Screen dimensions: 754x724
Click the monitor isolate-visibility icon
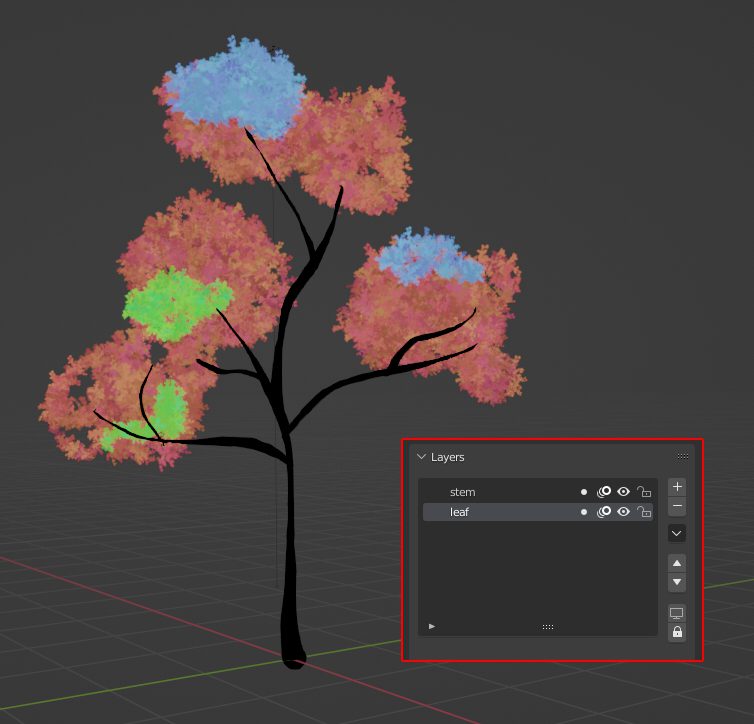(x=677, y=613)
